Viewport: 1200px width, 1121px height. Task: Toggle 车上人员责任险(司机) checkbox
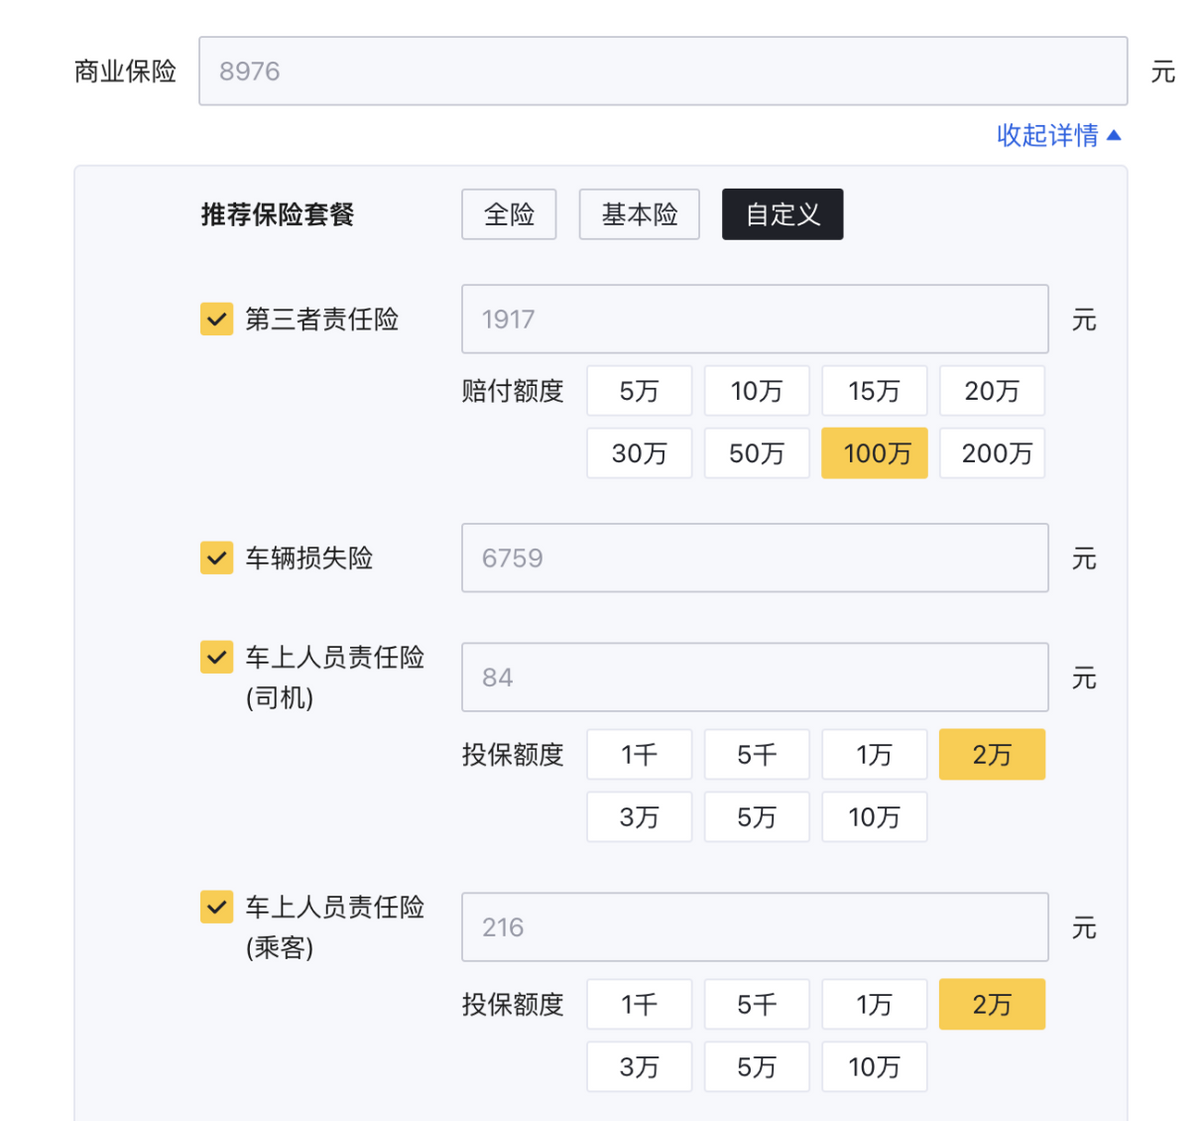[x=217, y=658]
